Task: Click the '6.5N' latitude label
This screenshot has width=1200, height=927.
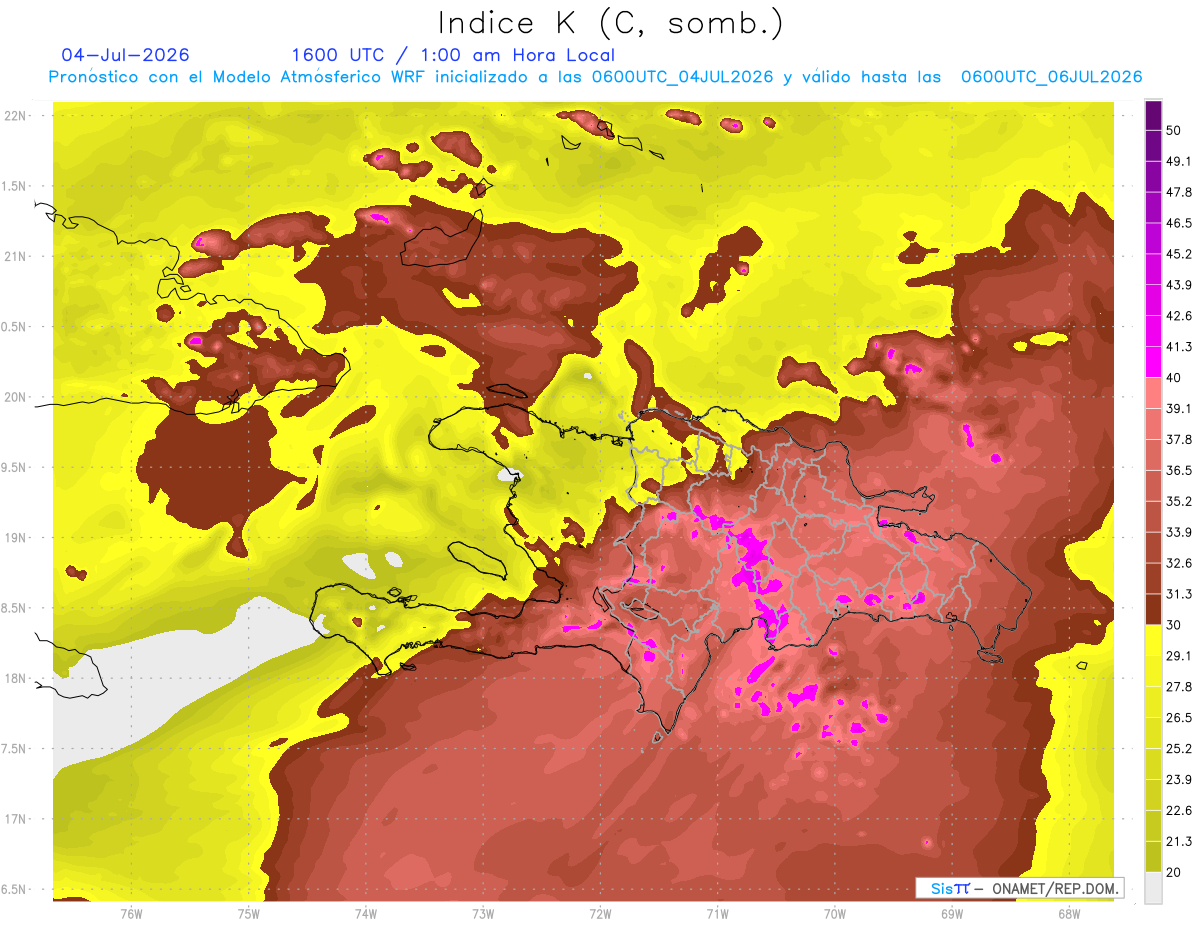Action: [14, 889]
